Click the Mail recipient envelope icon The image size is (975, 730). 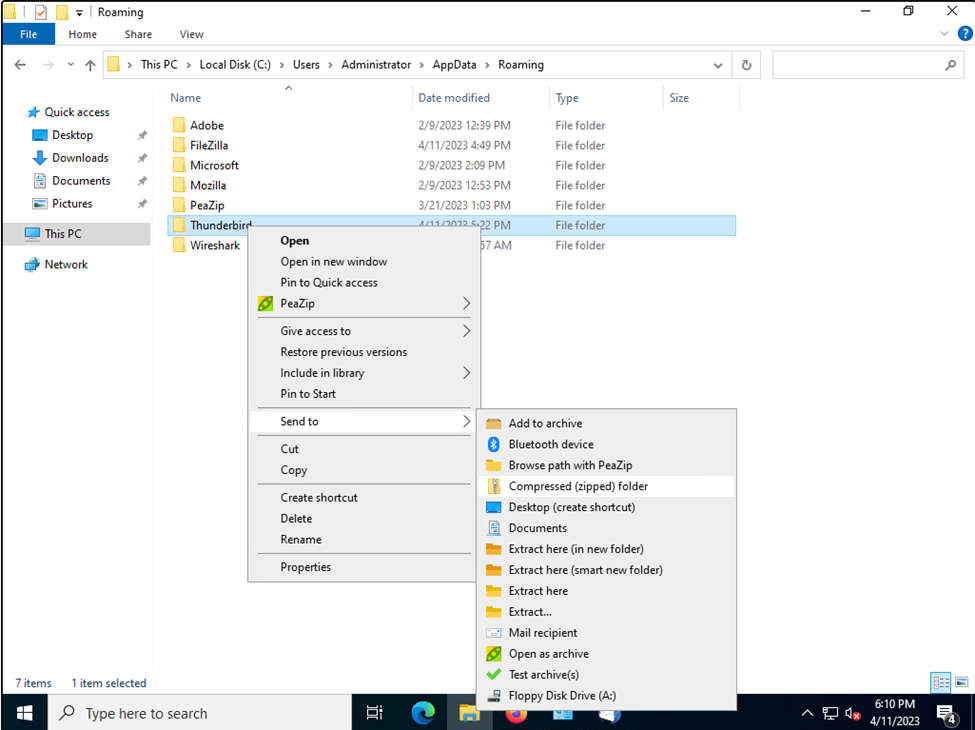coord(494,633)
